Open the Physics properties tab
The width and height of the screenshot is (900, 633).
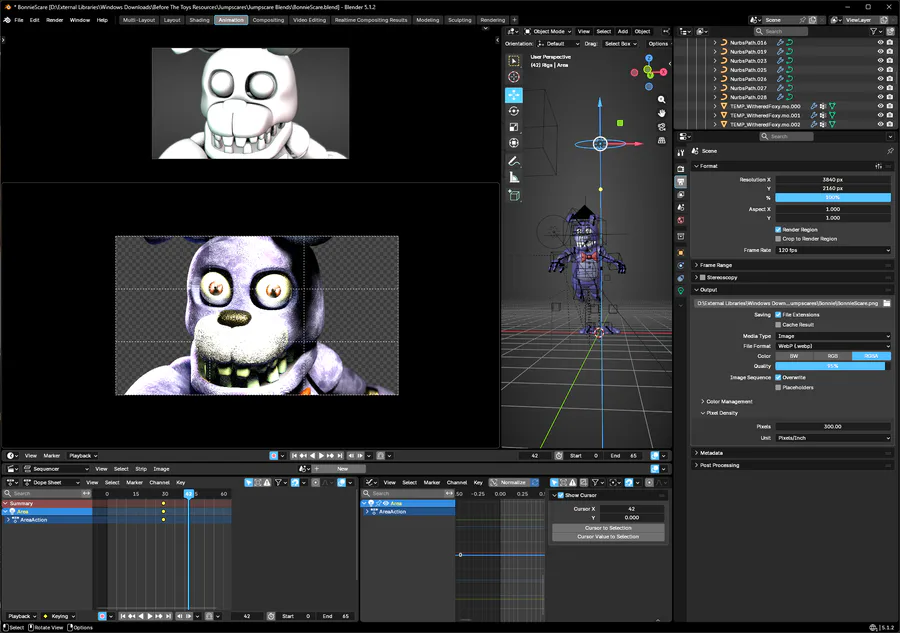point(681,265)
